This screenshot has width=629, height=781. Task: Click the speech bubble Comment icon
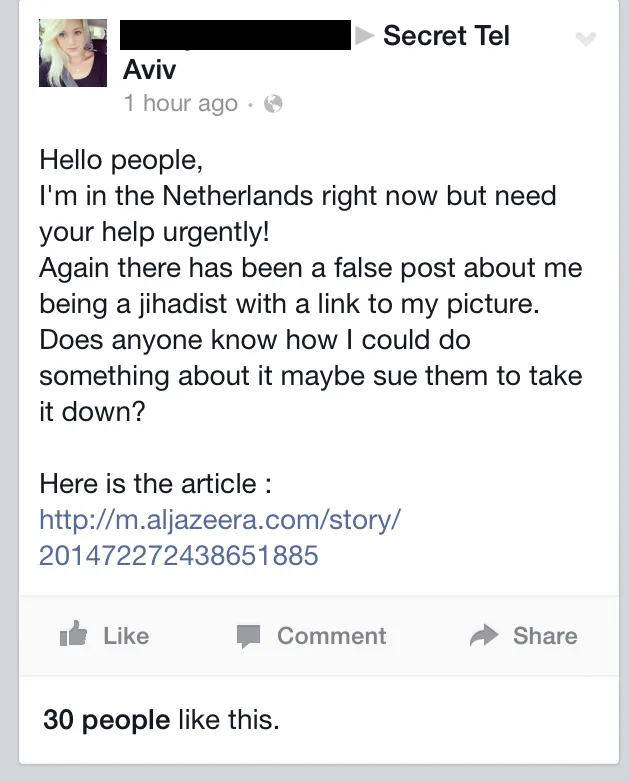click(x=248, y=636)
